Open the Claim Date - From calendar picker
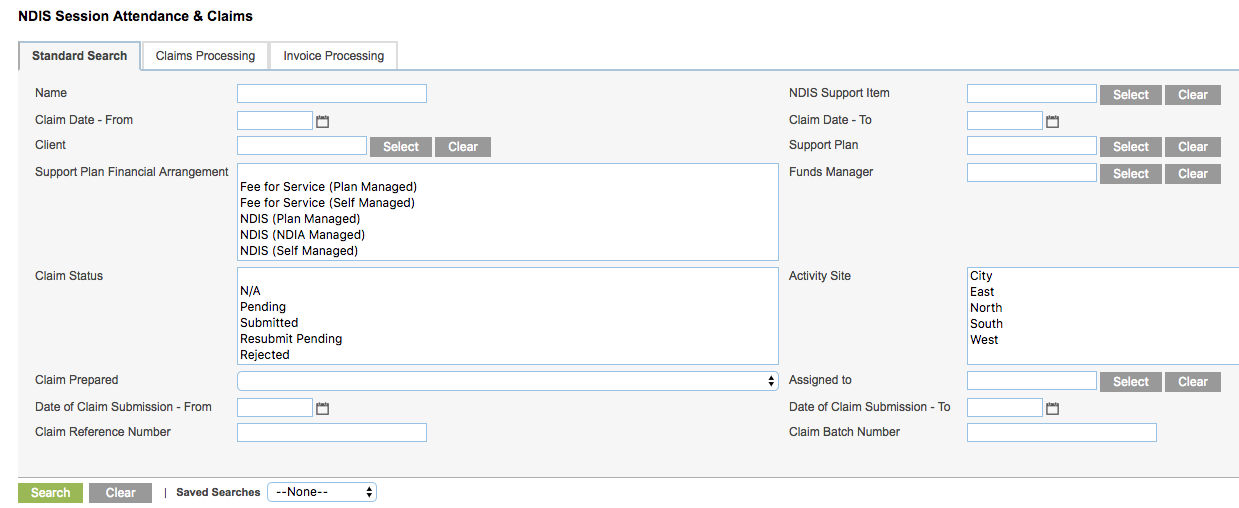The image size is (1239, 508). tap(323, 121)
